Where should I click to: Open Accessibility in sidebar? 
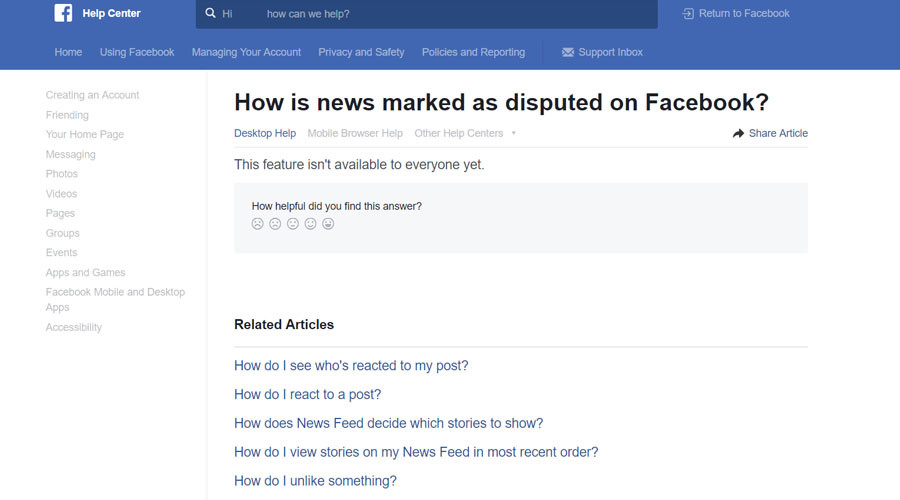click(74, 327)
